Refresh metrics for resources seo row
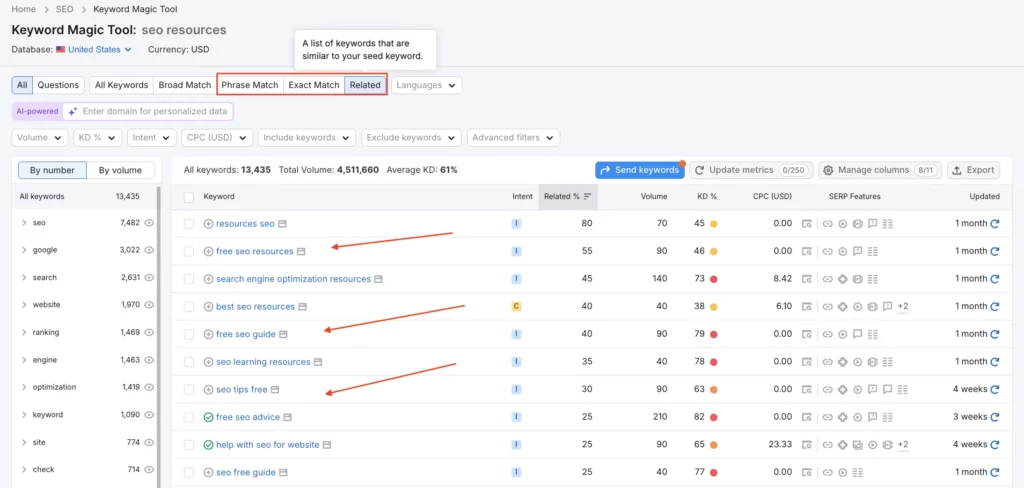1024x488 pixels. 995,223
